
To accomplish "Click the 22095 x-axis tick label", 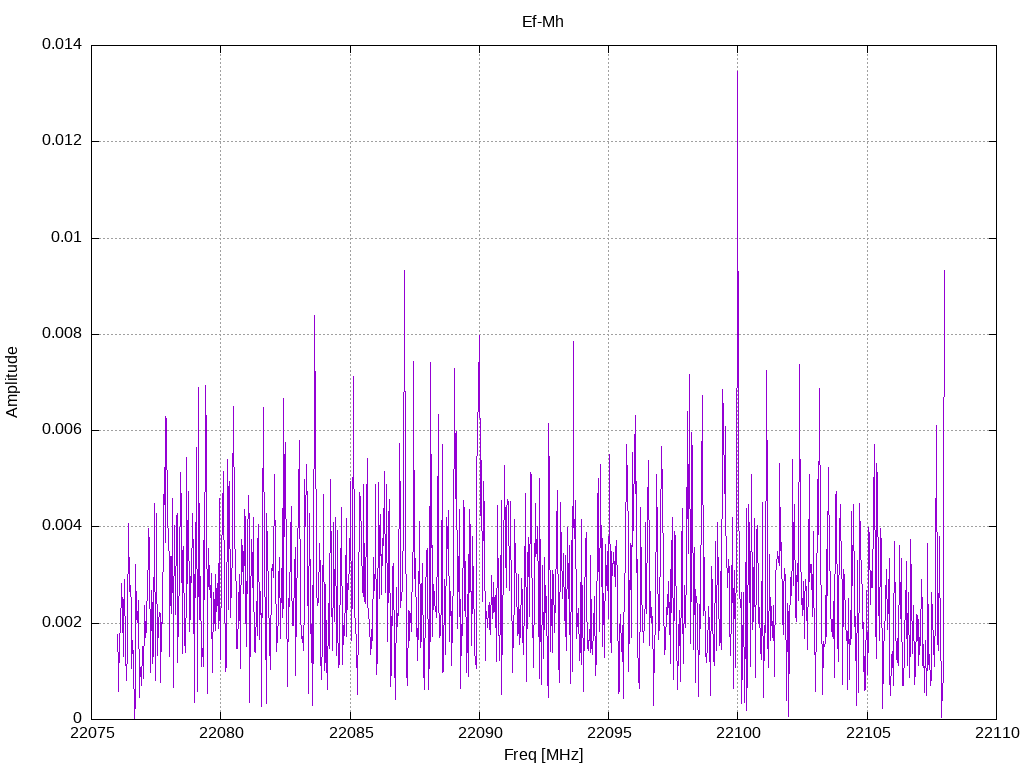I will [608, 734].
